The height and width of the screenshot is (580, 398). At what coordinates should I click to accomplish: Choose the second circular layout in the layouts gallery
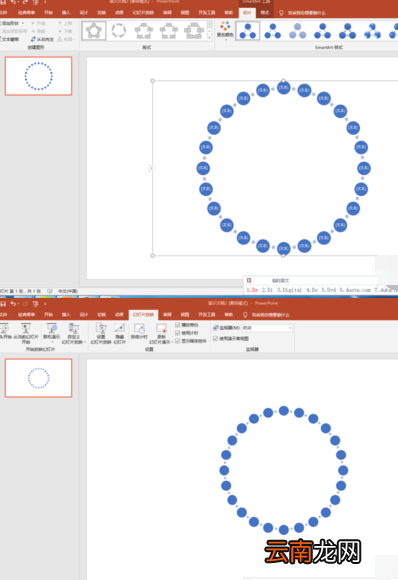[x=119, y=31]
